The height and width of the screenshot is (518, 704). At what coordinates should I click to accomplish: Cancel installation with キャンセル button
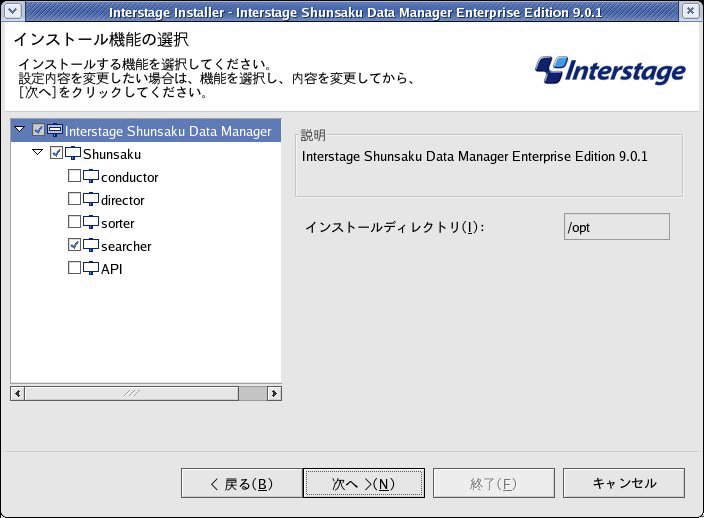624,483
